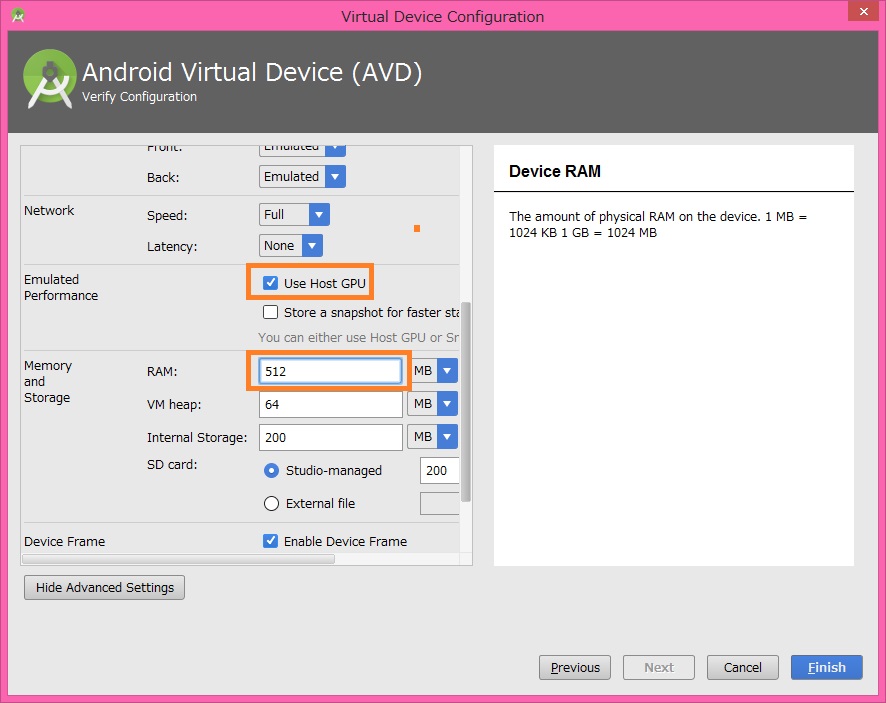
Task: Close the Virtual Device Configuration window
Action: 863,11
